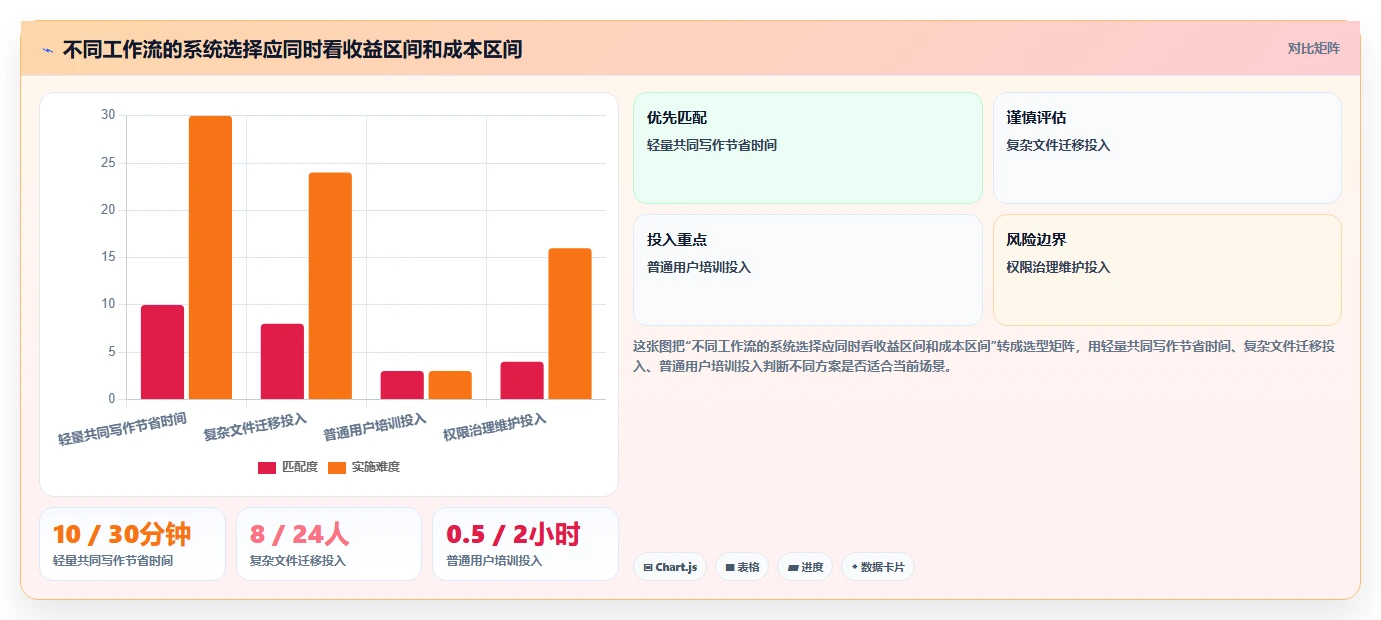Toggle the 实施难度 legend color swatch
This screenshot has width=1381, height=620.
pyautogui.click(x=337, y=467)
